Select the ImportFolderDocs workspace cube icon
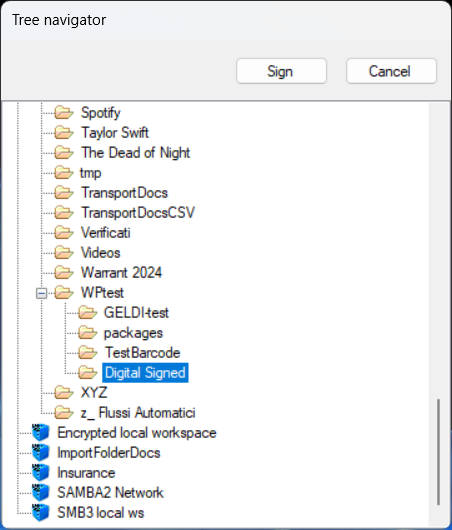 (41, 453)
